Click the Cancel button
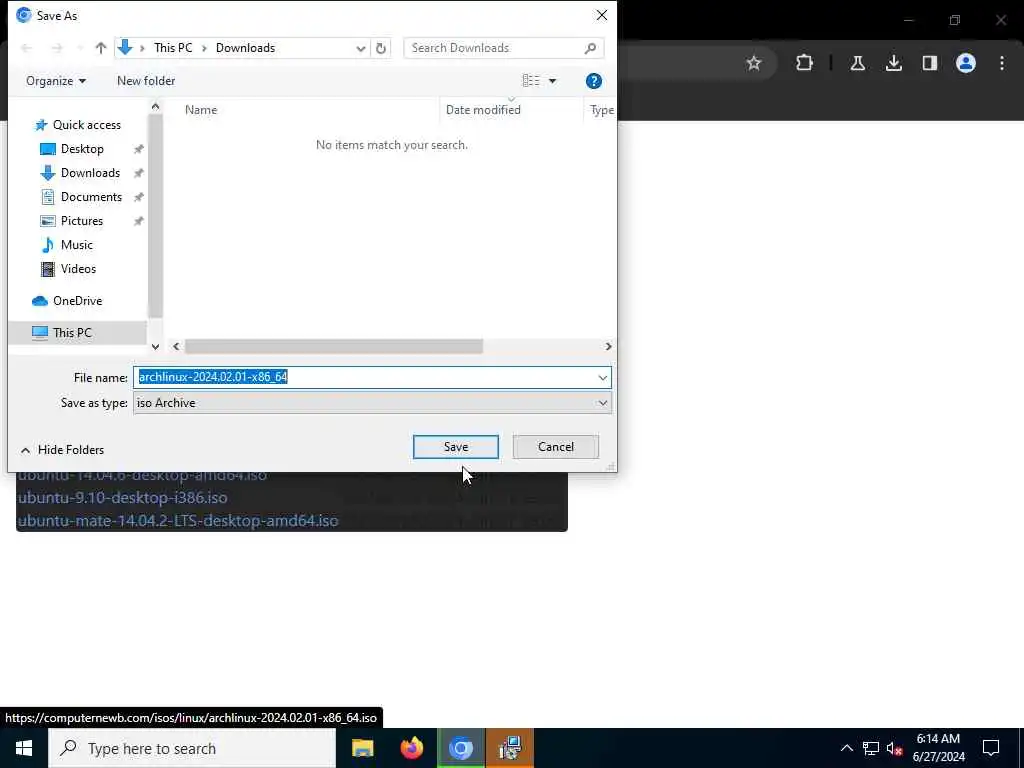Image resolution: width=1024 pixels, height=768 pixels. pos(556,447)
